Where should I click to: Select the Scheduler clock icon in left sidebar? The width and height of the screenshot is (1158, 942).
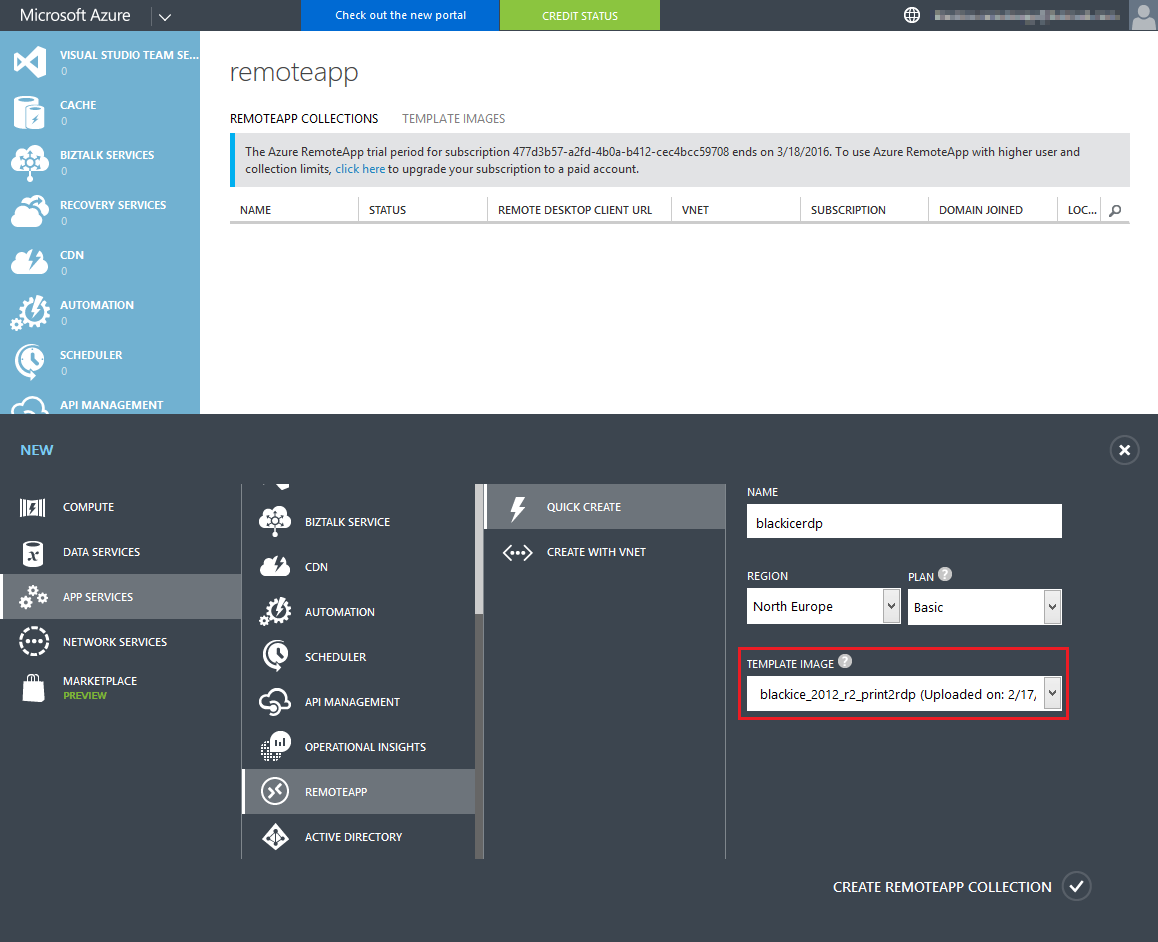[x=30, y=362]
